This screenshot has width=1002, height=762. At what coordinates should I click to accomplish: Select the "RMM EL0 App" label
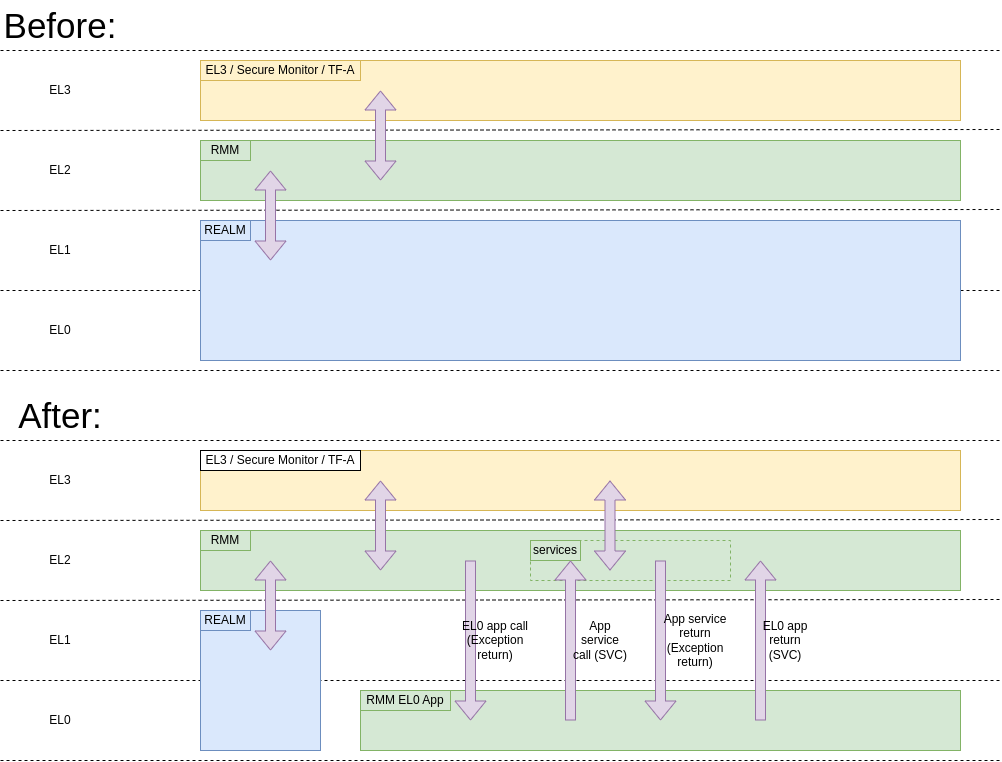point(405,700)
